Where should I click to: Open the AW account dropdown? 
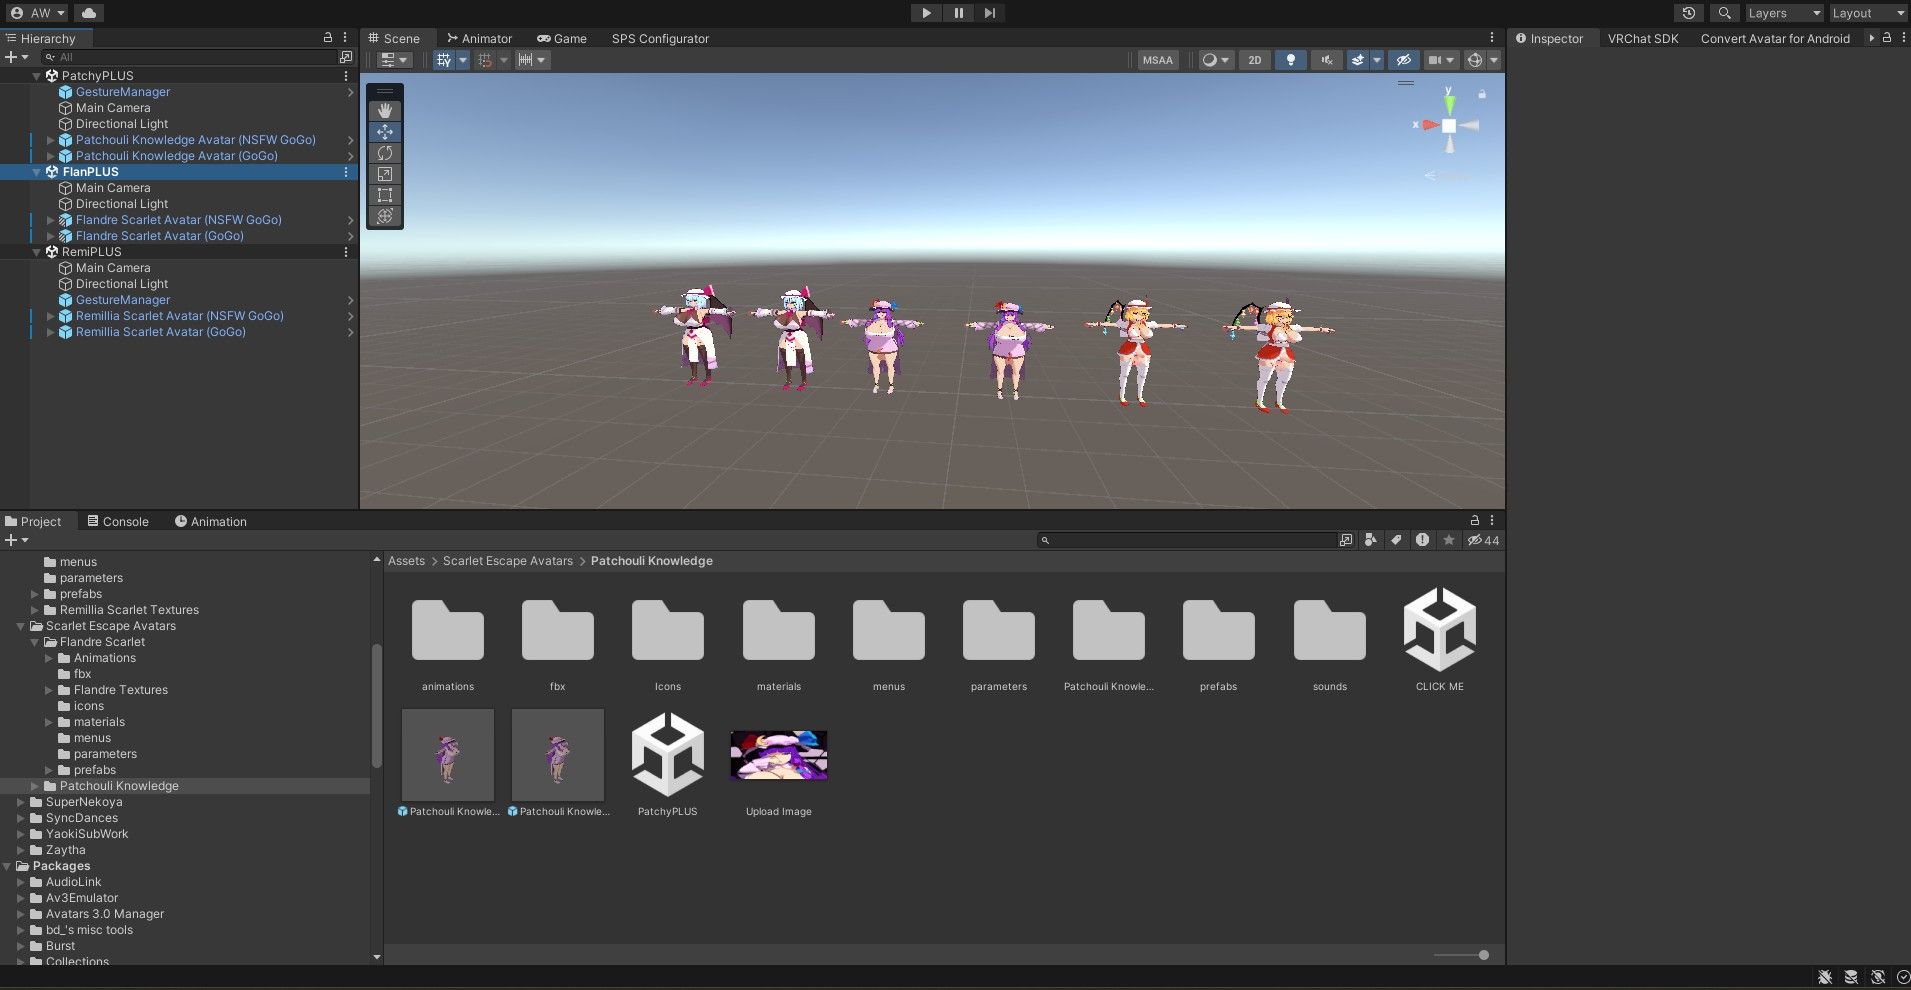pos(38,13)
